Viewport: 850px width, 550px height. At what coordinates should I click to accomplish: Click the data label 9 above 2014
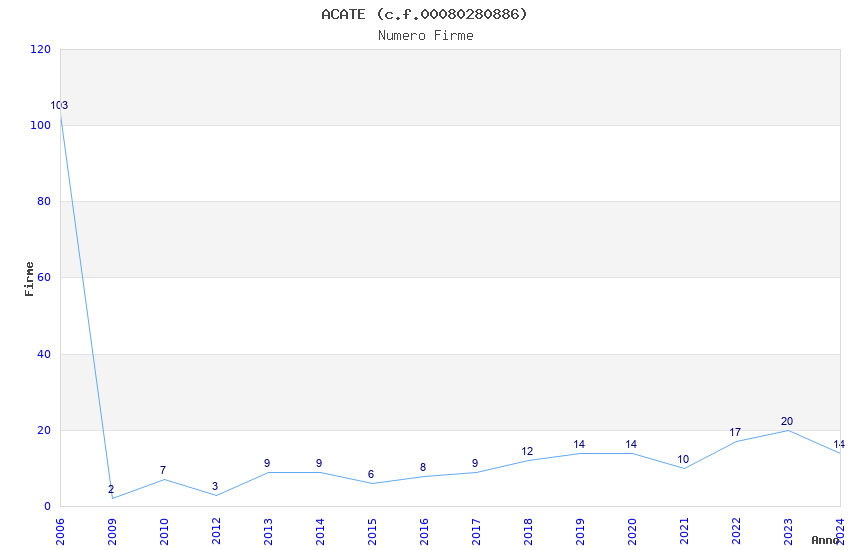(319, 463)
